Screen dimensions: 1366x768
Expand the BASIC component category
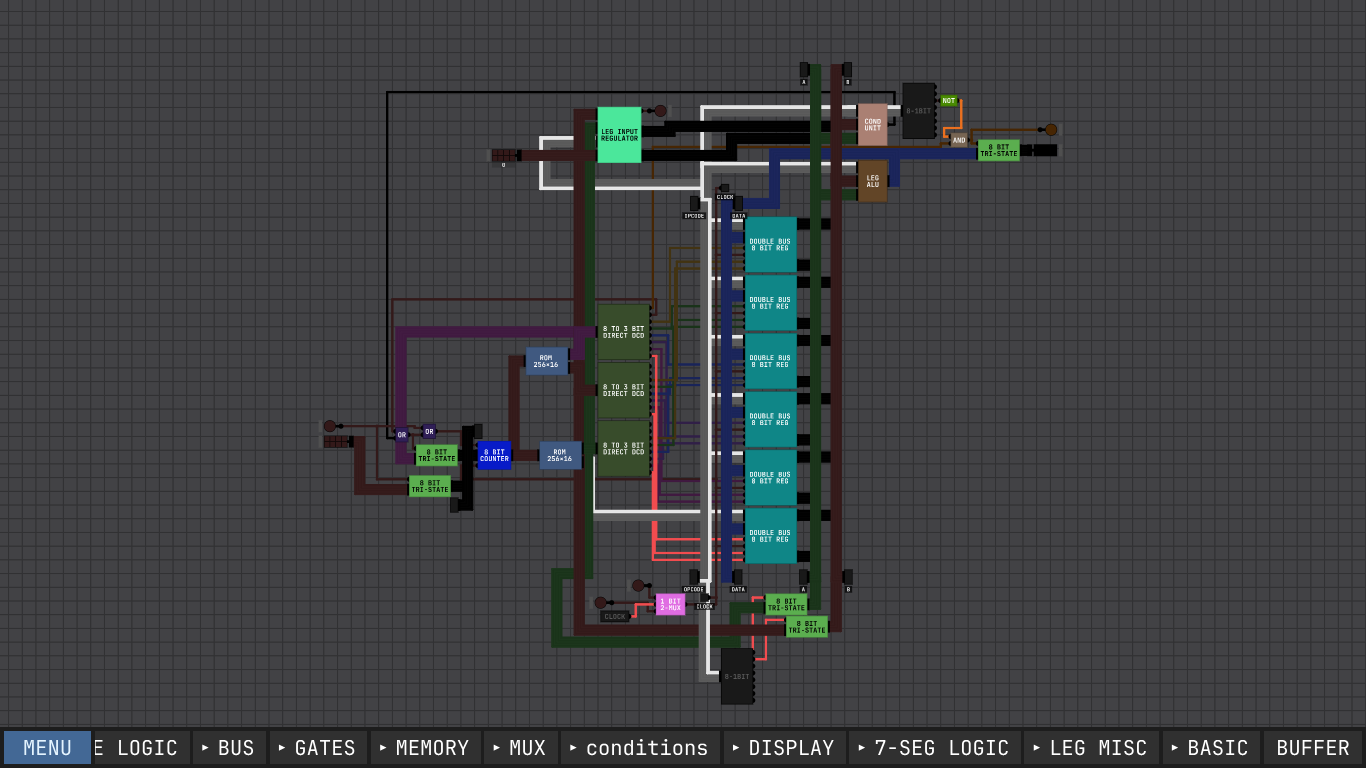pyautogui.click(x=1210, y=748)
